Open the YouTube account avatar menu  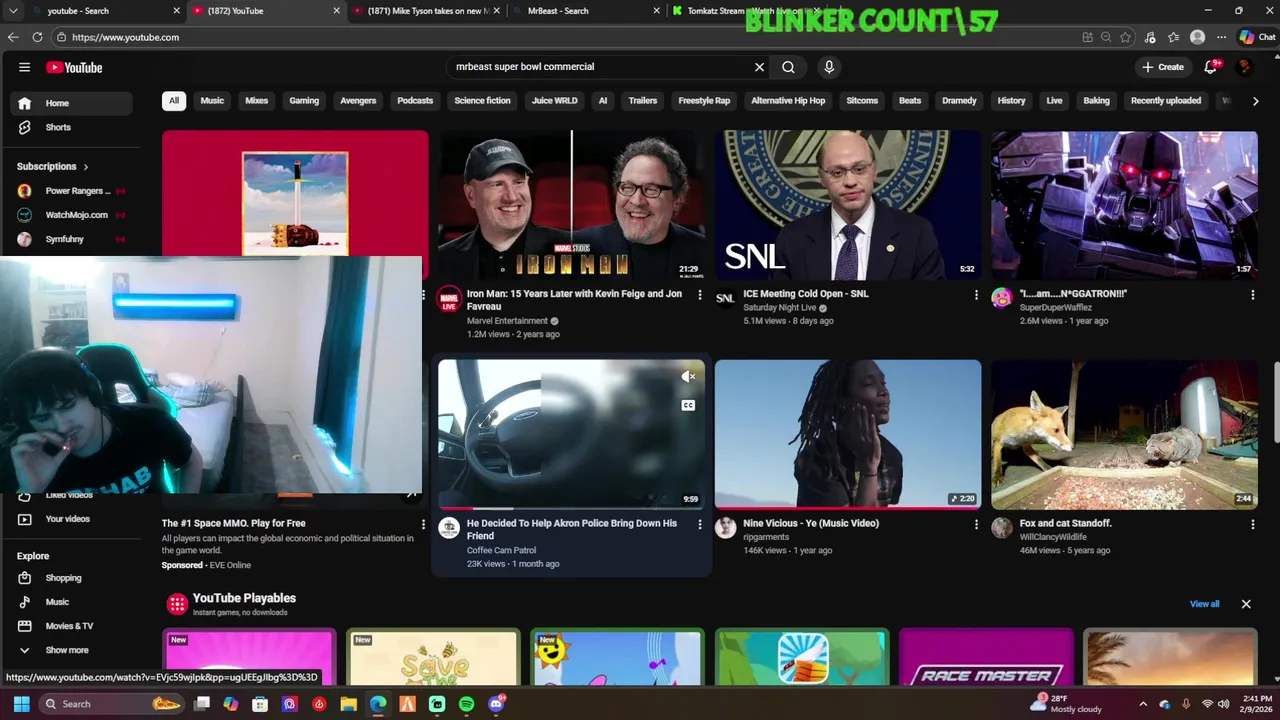tap(1244, 67)
